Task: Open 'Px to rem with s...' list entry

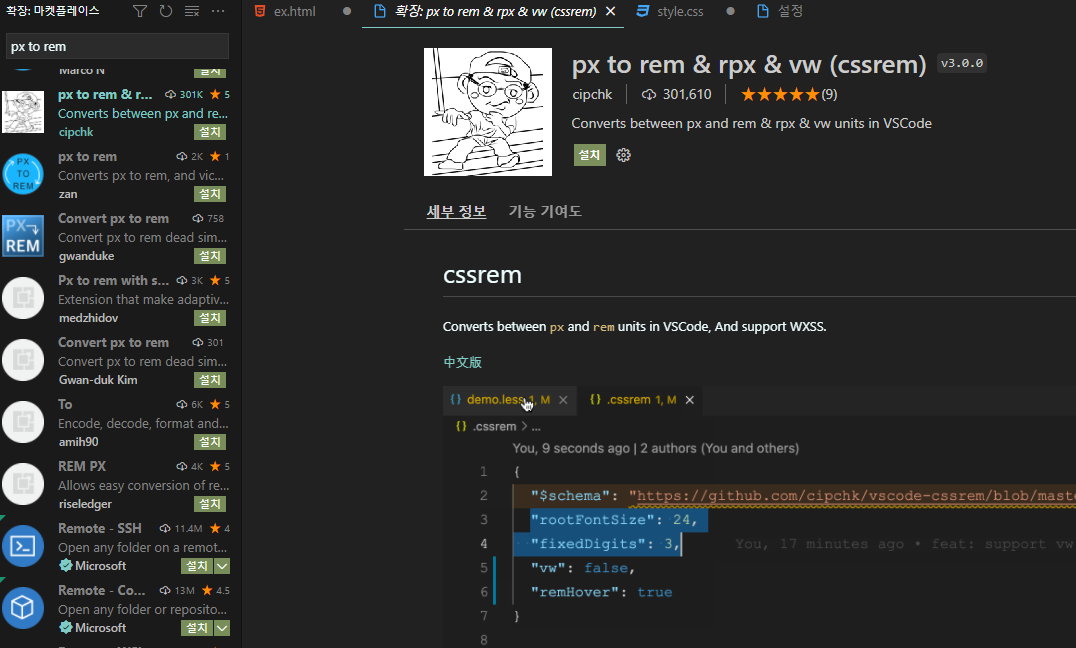Action: (x=113, y=280)
